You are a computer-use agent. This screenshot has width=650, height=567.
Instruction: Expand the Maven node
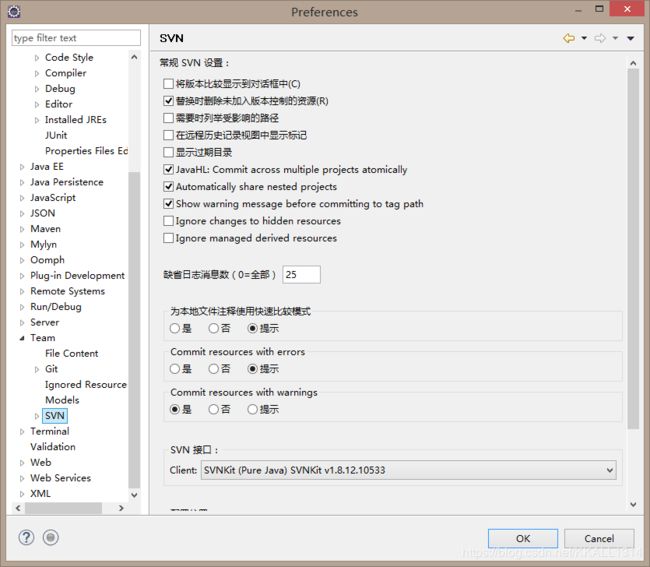[x=22, y=229]
